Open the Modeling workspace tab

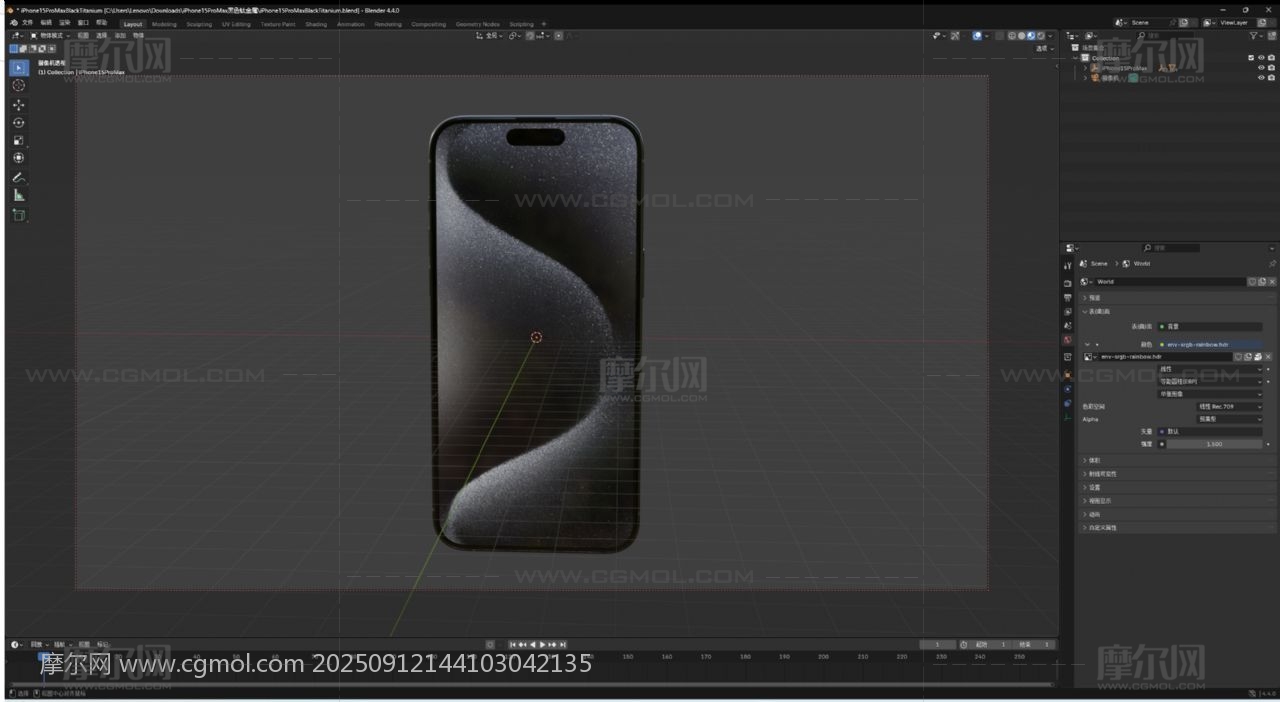point(164,24)
